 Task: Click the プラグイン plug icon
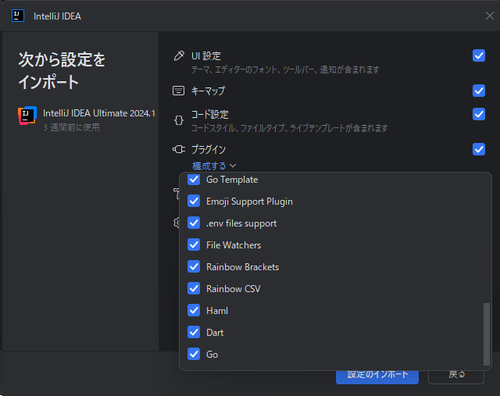pyautogui.click(x=179, y=149)
